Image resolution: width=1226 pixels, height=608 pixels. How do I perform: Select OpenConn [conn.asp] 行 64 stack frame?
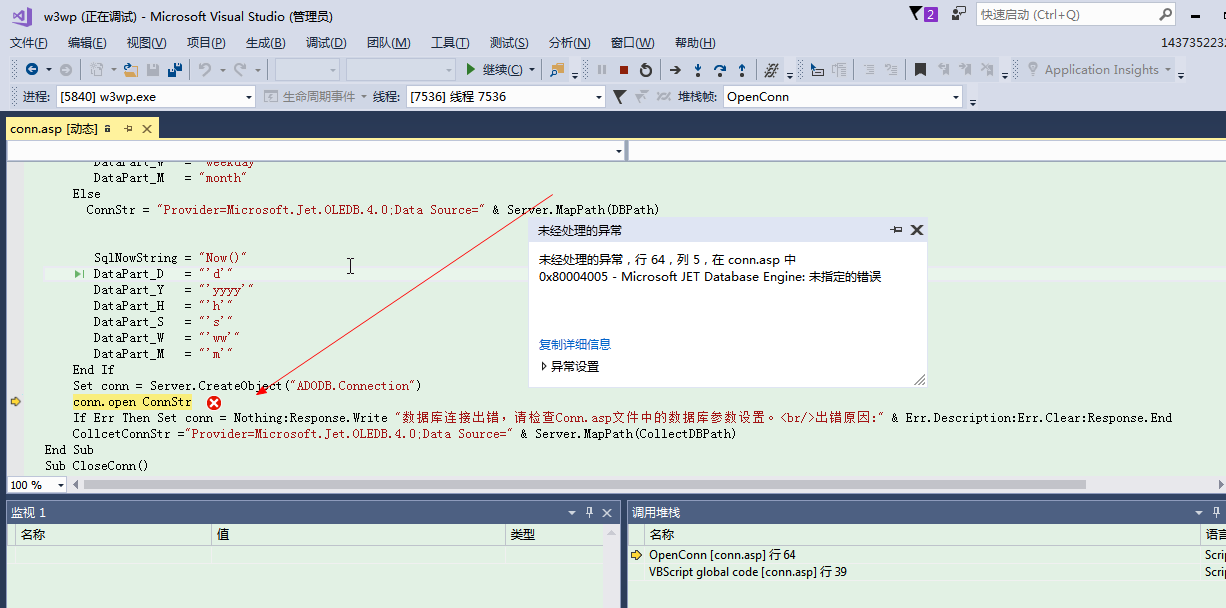point(722,555)
